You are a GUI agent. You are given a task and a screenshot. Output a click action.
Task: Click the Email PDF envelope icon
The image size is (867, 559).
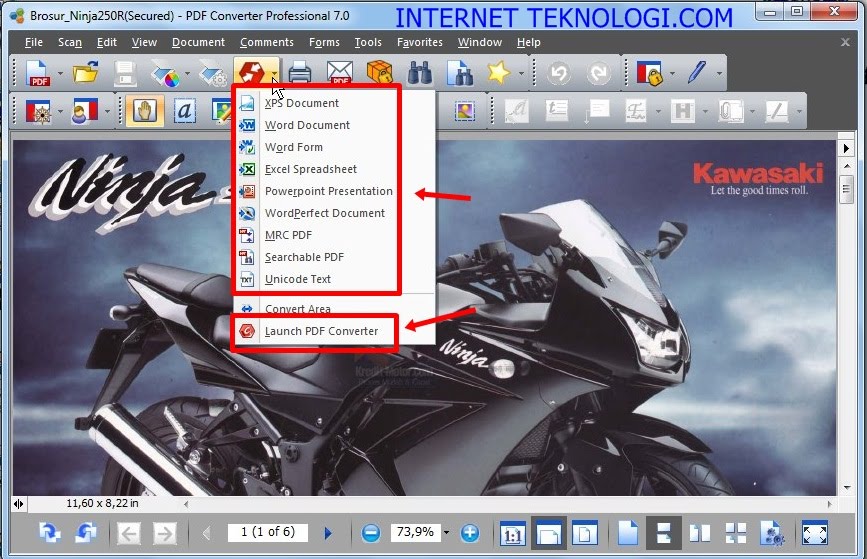point(340,73)
